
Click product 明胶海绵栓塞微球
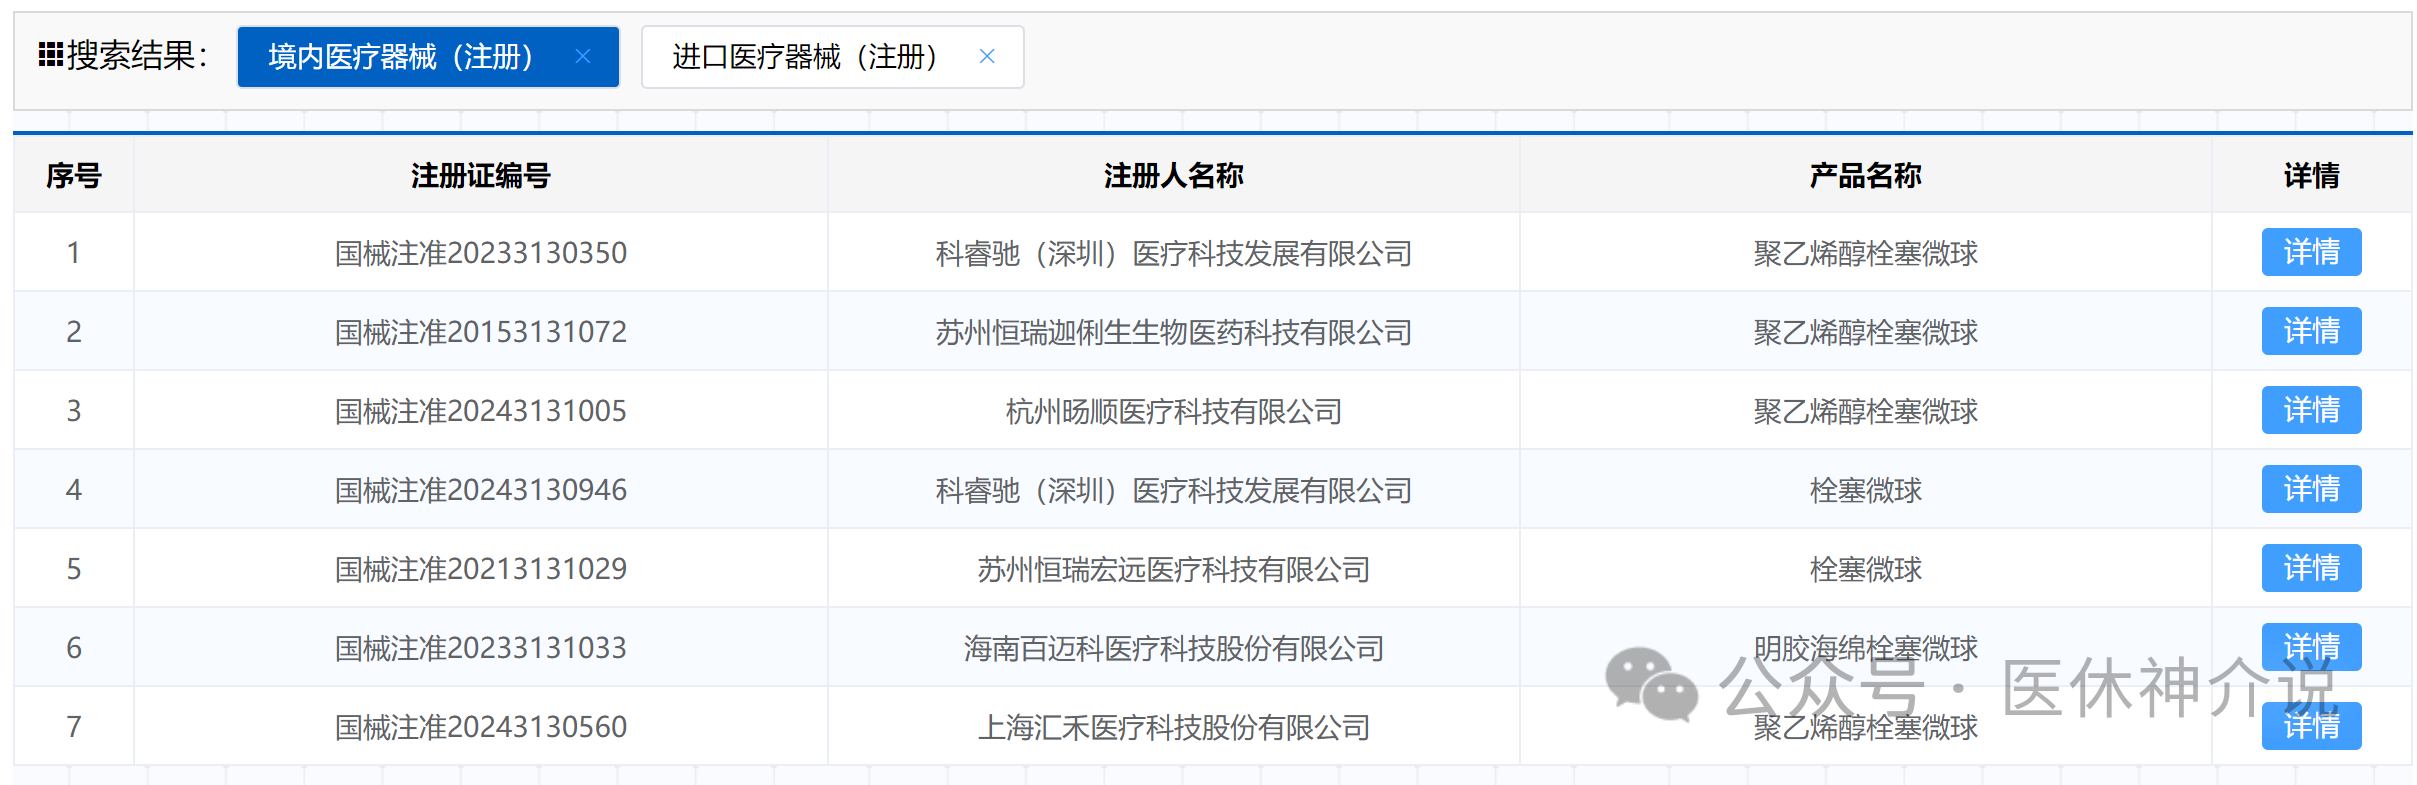[x=1866, y=648]
